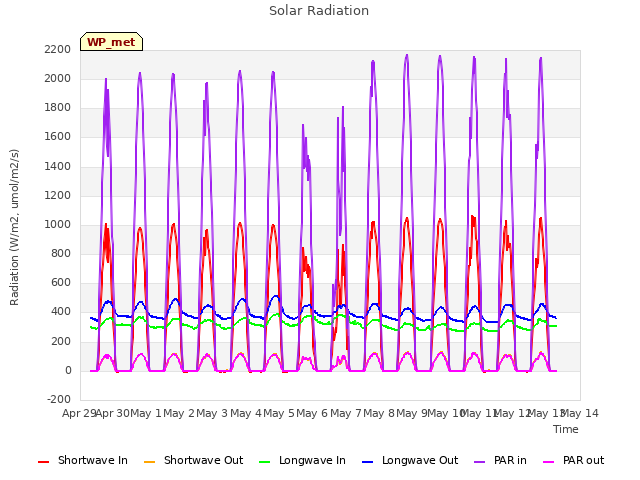This screenshot has height=480, width=640.
Task: Click the 400 y-axis tick label
Action: coord(61,312)
